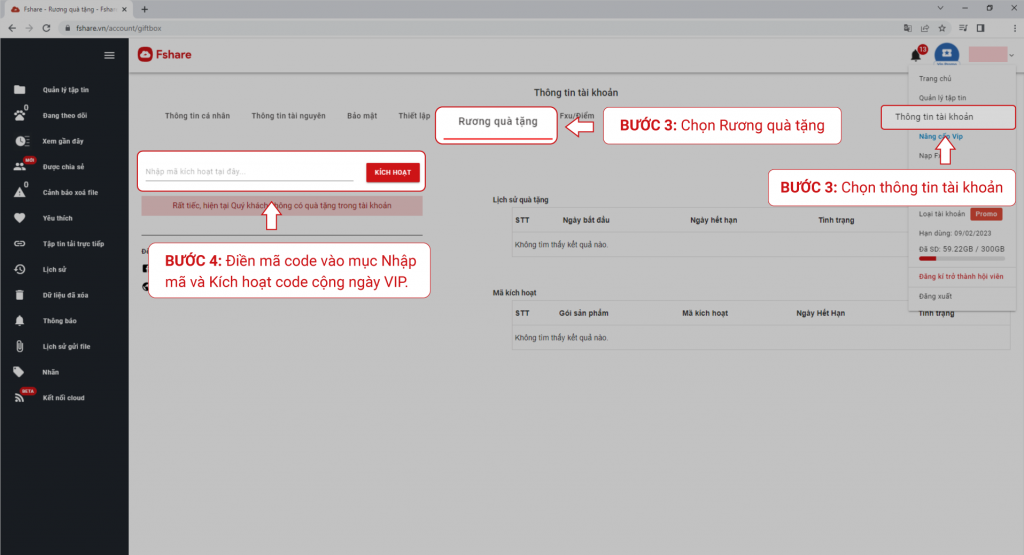Click Đã SD: 59.22GB / 300GB text
Screen dimensions: 1024x555
[x=961, y=249]
